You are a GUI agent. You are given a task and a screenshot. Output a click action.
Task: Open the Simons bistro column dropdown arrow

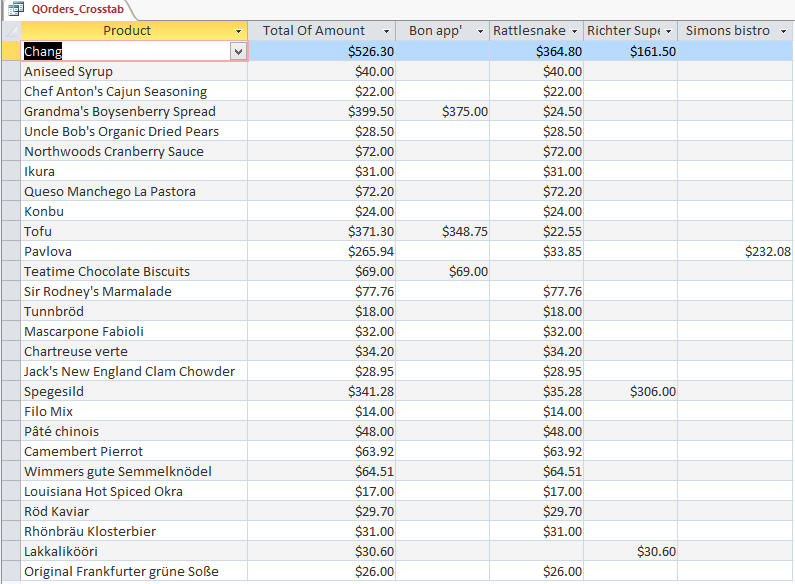pyautogui.click(x=782, y=31)
